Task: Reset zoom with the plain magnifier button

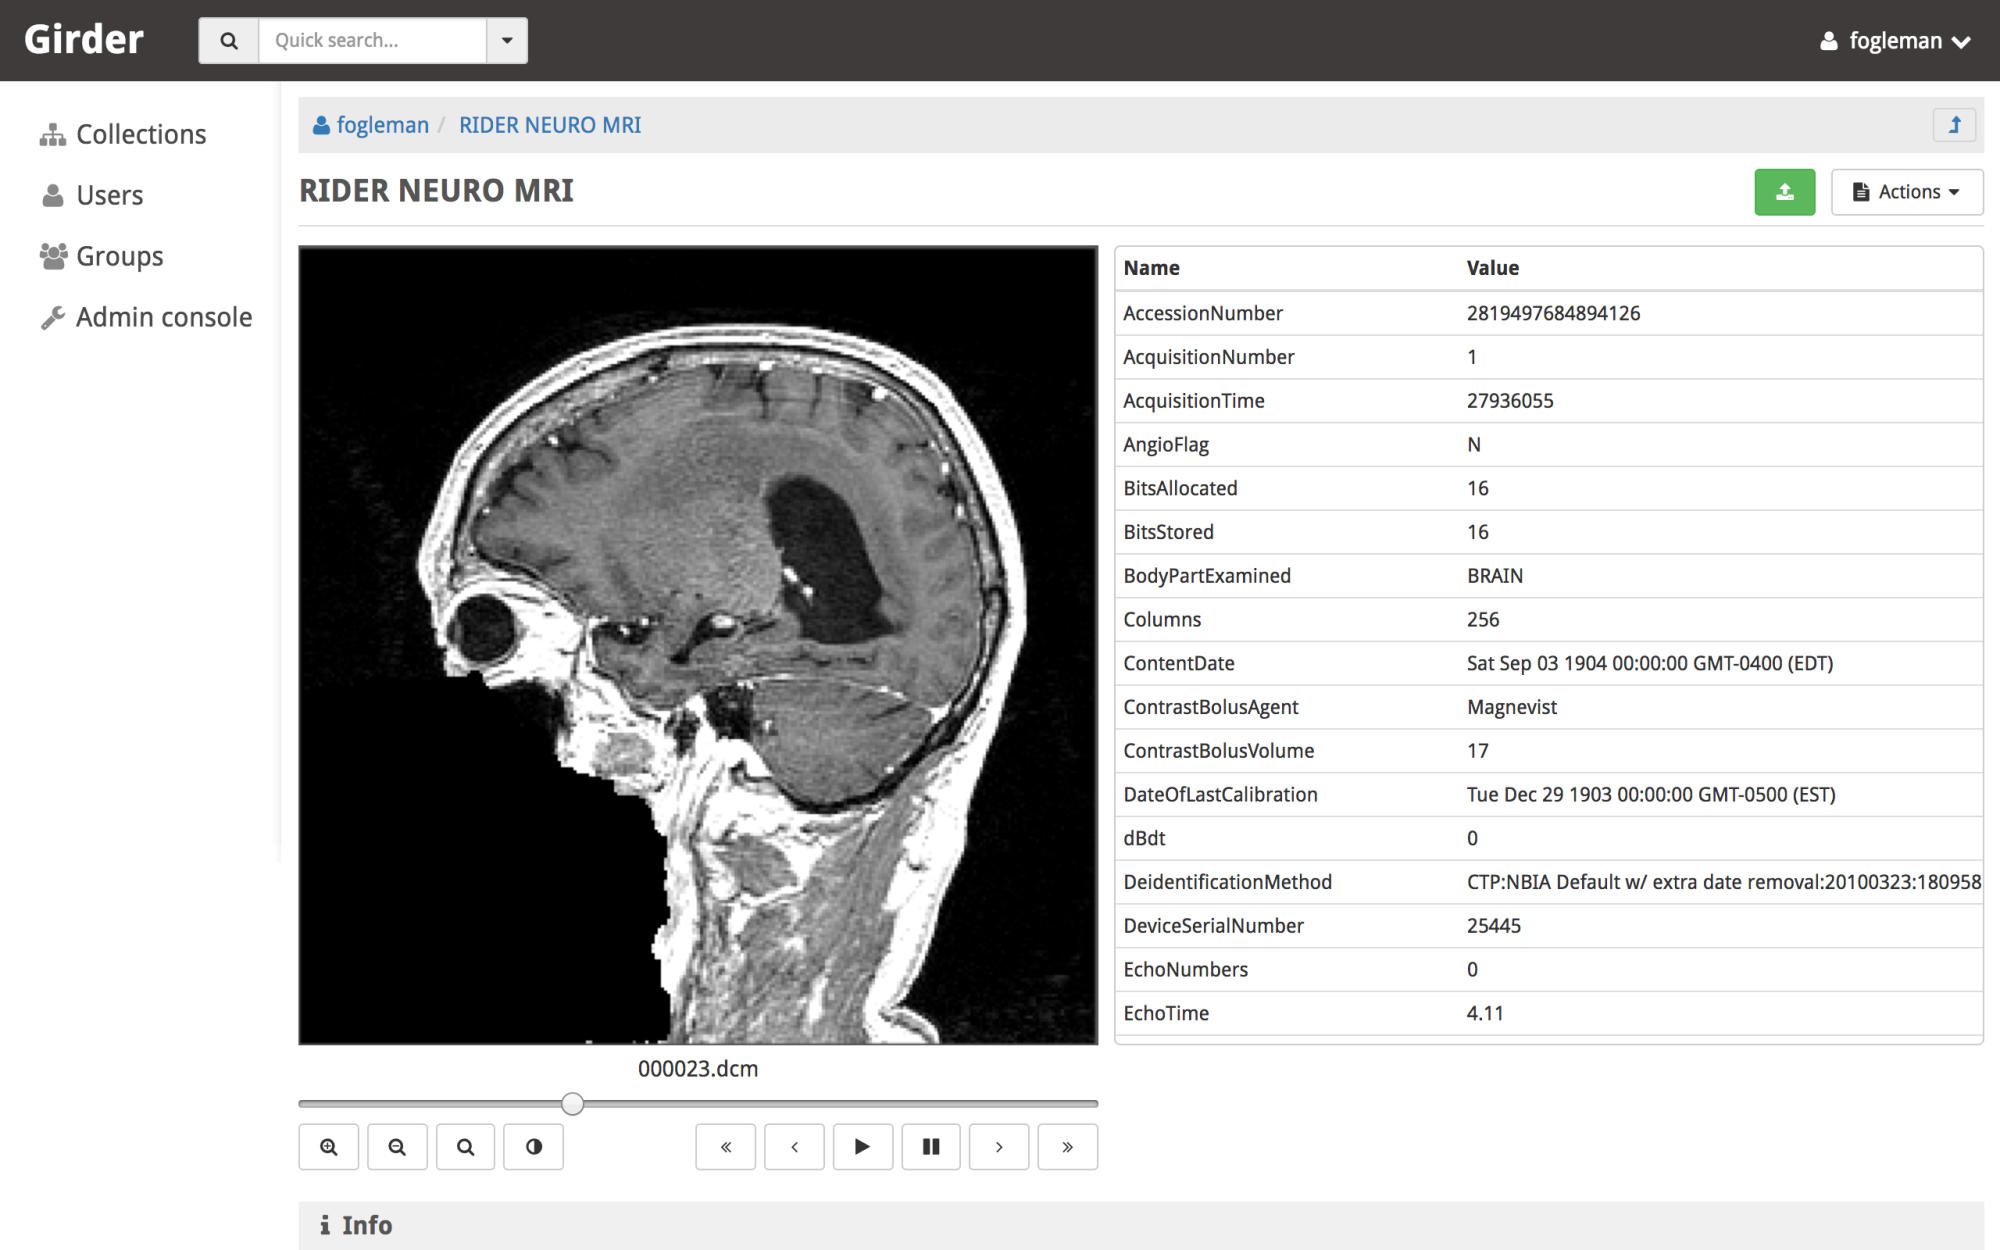Action: coord(465,1146)
